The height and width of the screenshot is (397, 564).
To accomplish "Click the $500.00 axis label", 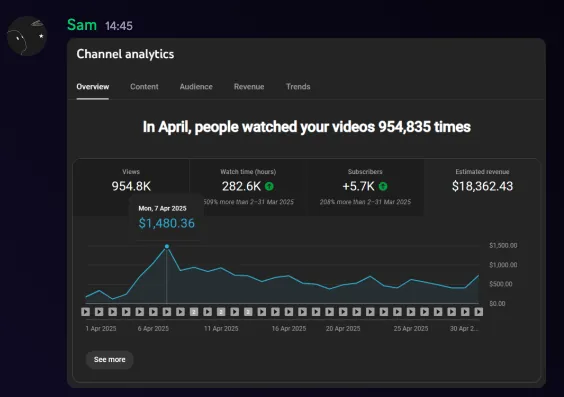I will pyautogui.click(x=501, y=284).
